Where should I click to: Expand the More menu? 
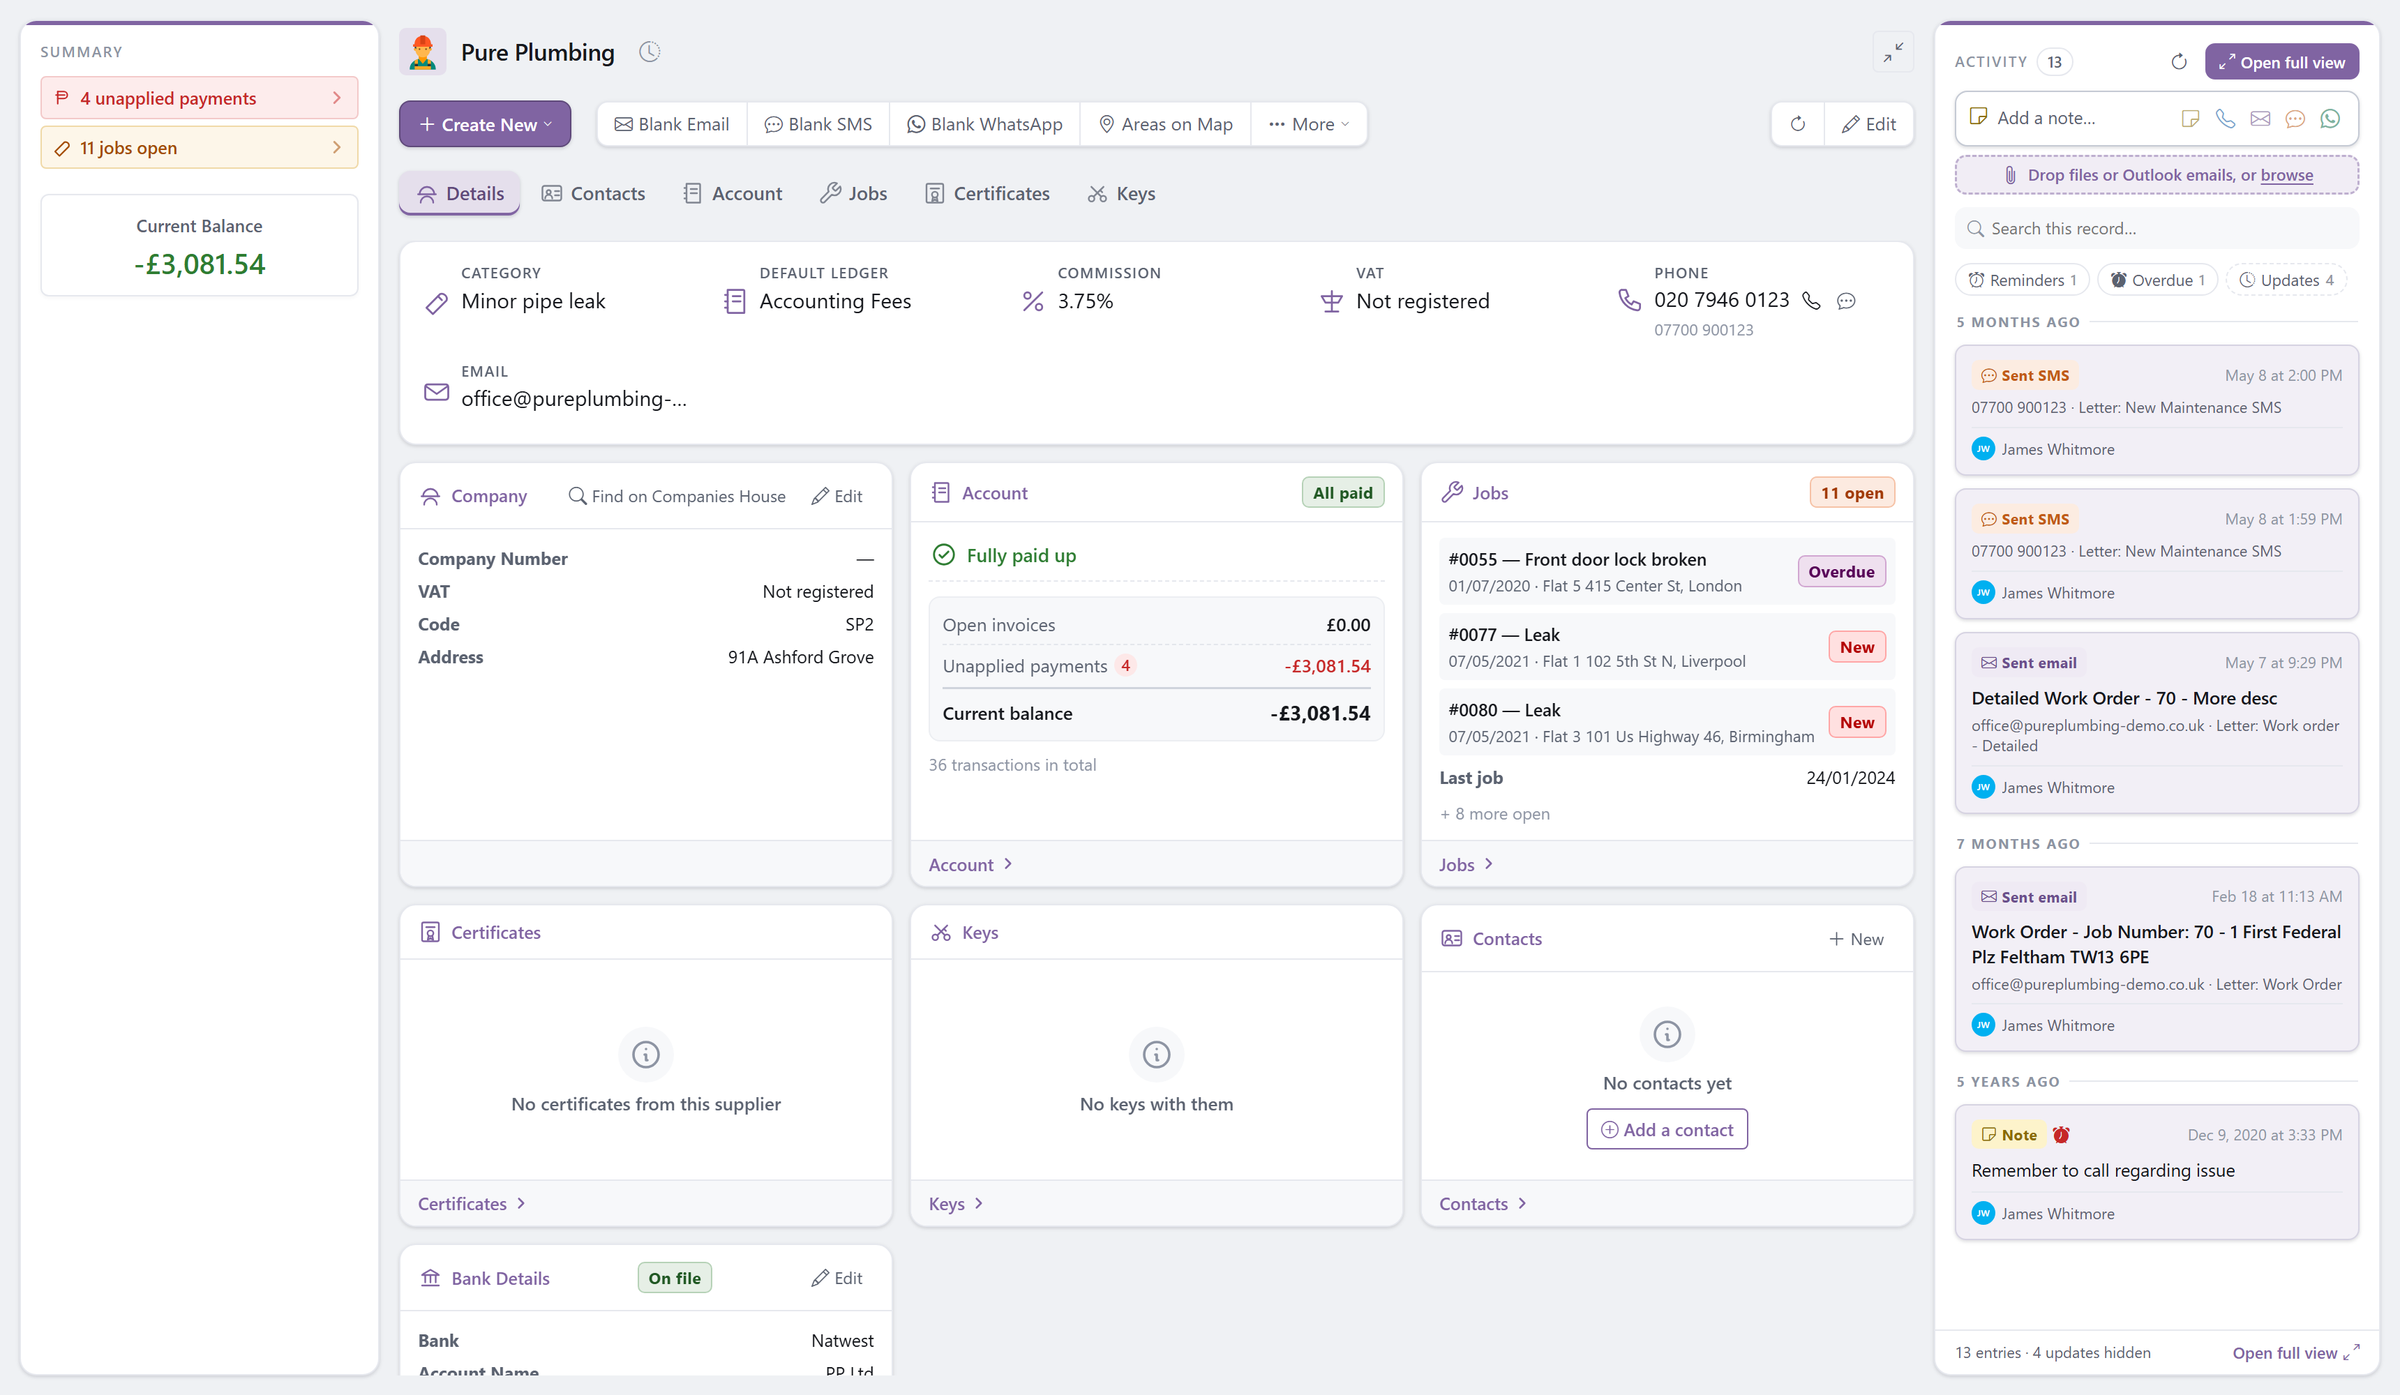1309,124
